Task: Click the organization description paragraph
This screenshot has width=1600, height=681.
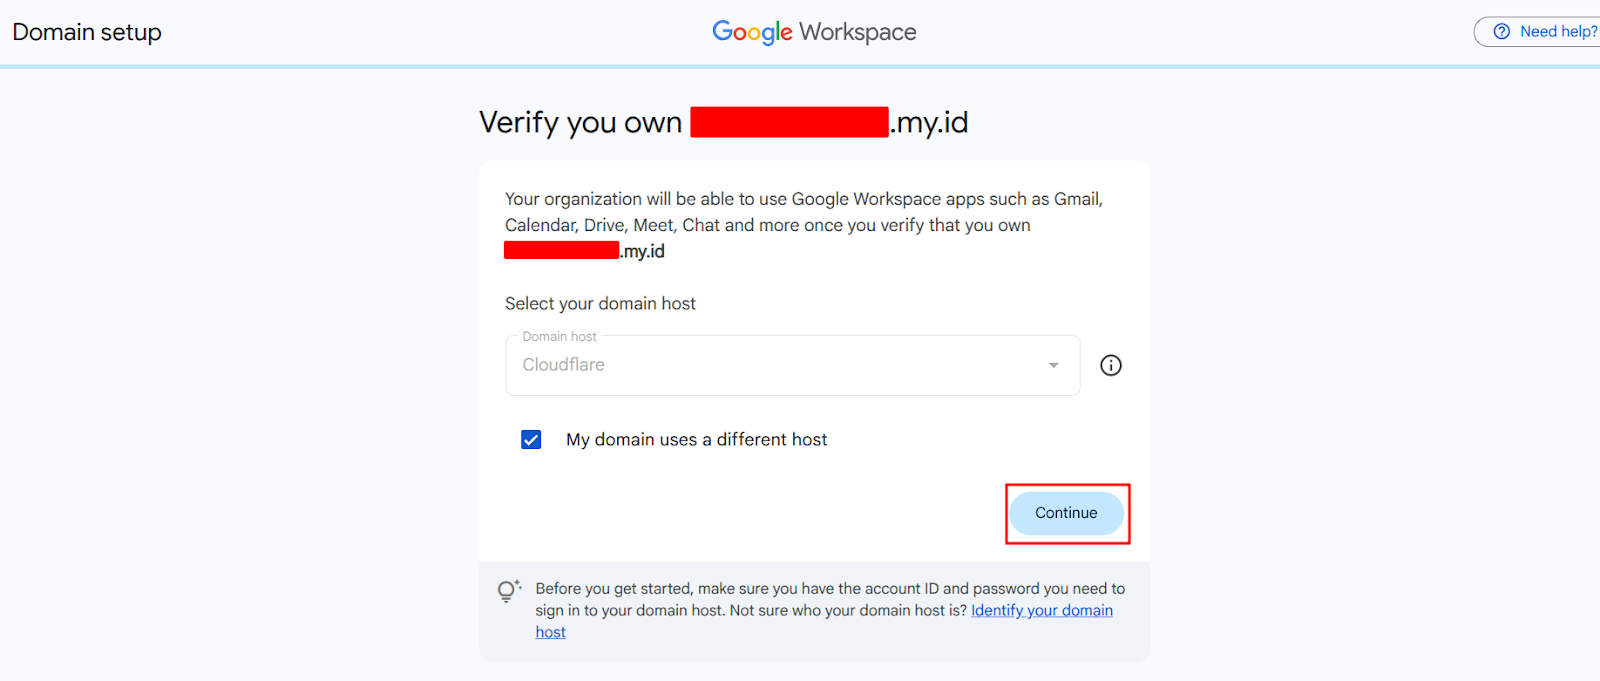Action: point(803,212)
